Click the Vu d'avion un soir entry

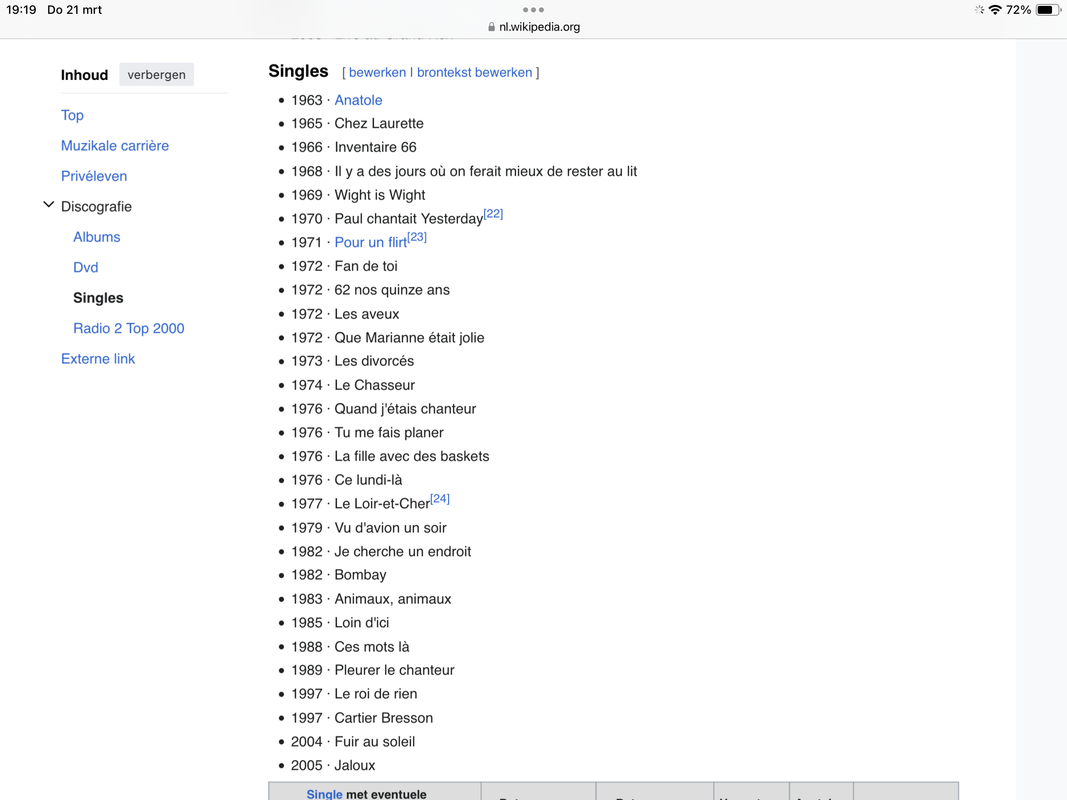[391, 528]
